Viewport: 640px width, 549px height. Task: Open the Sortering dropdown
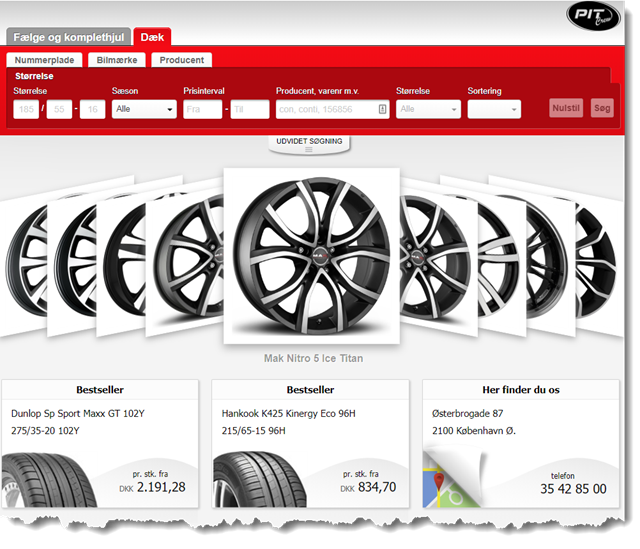[x=494, y=109]
